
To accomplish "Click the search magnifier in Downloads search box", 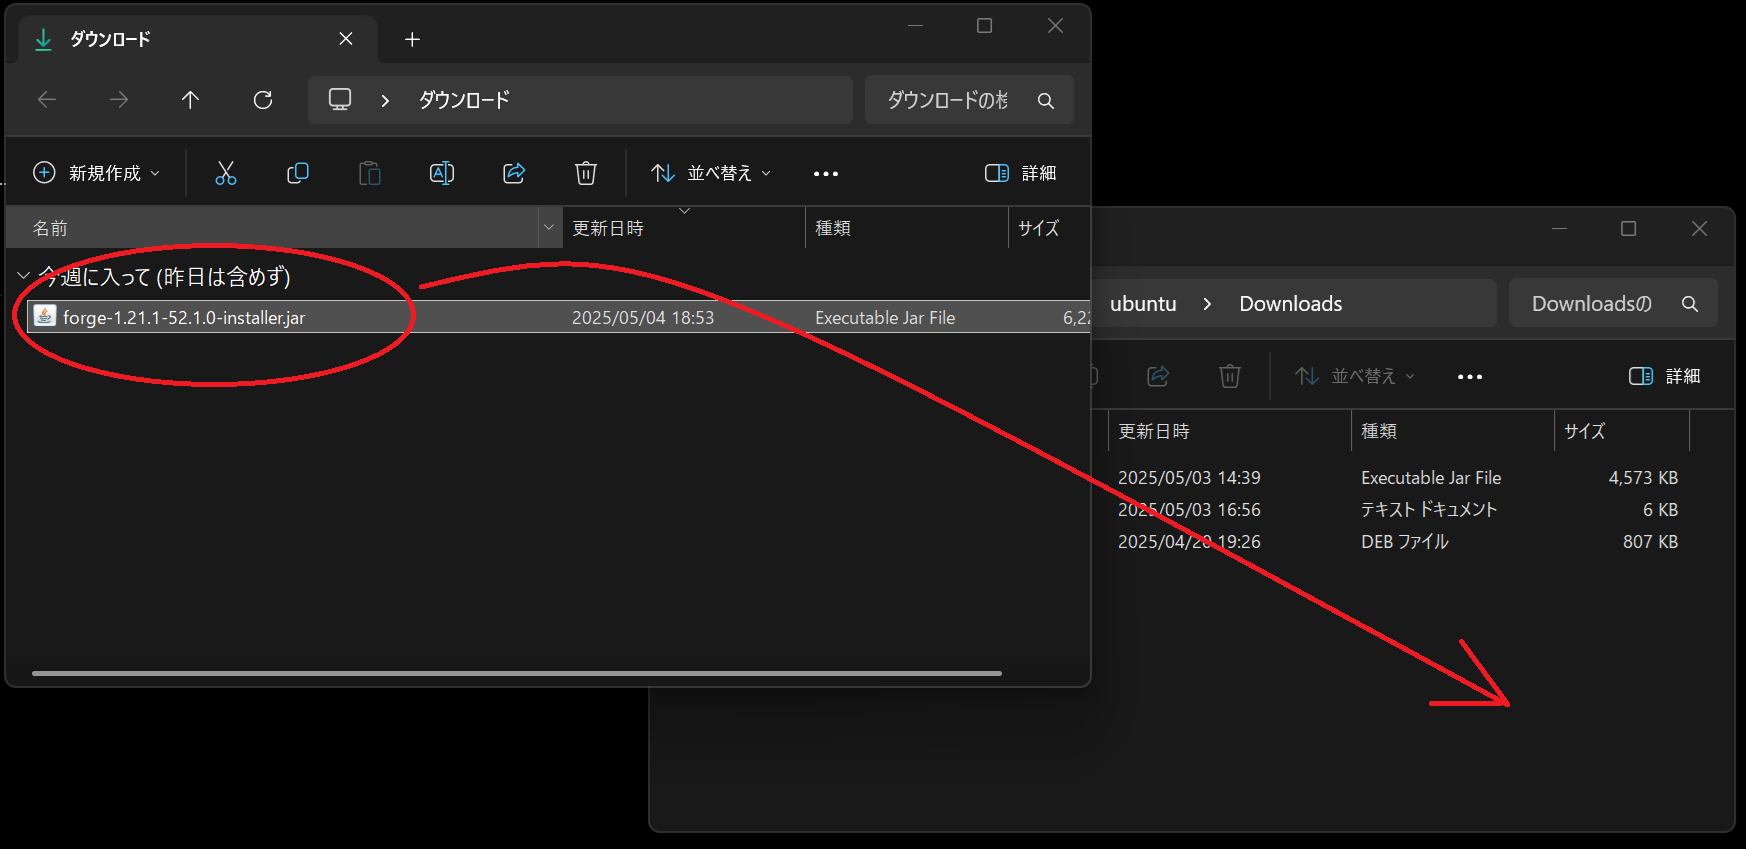I will 1690,304.
